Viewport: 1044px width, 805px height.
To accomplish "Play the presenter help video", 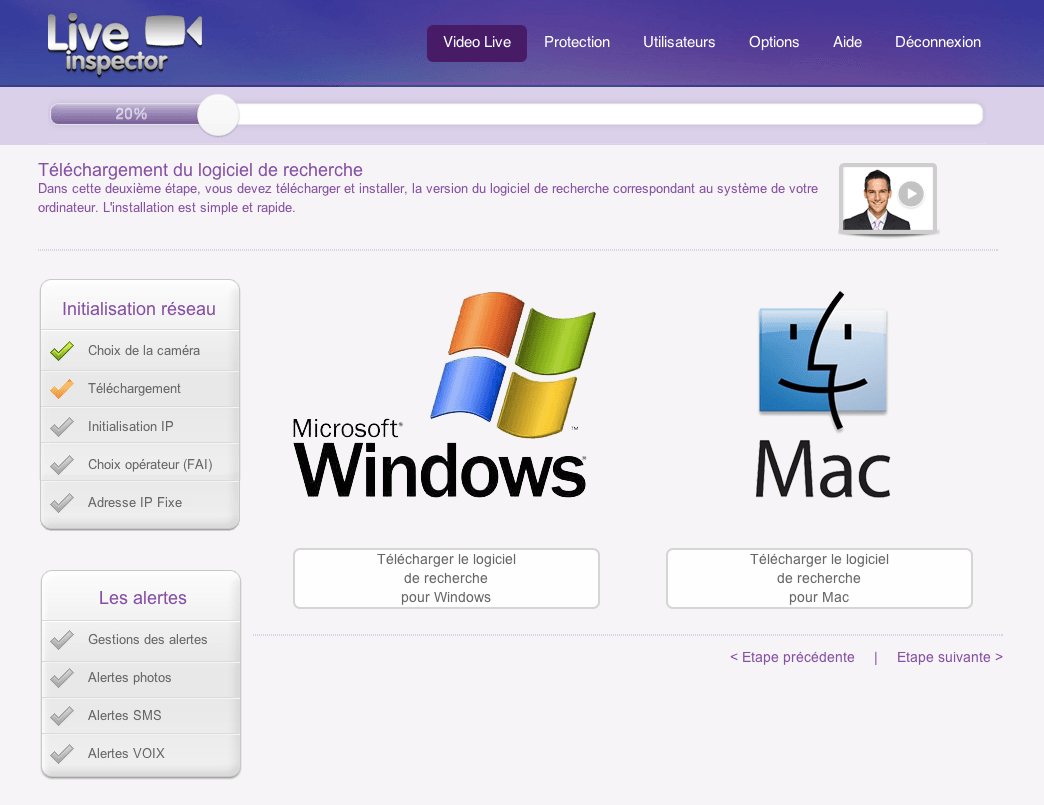I will click(911, 194).
